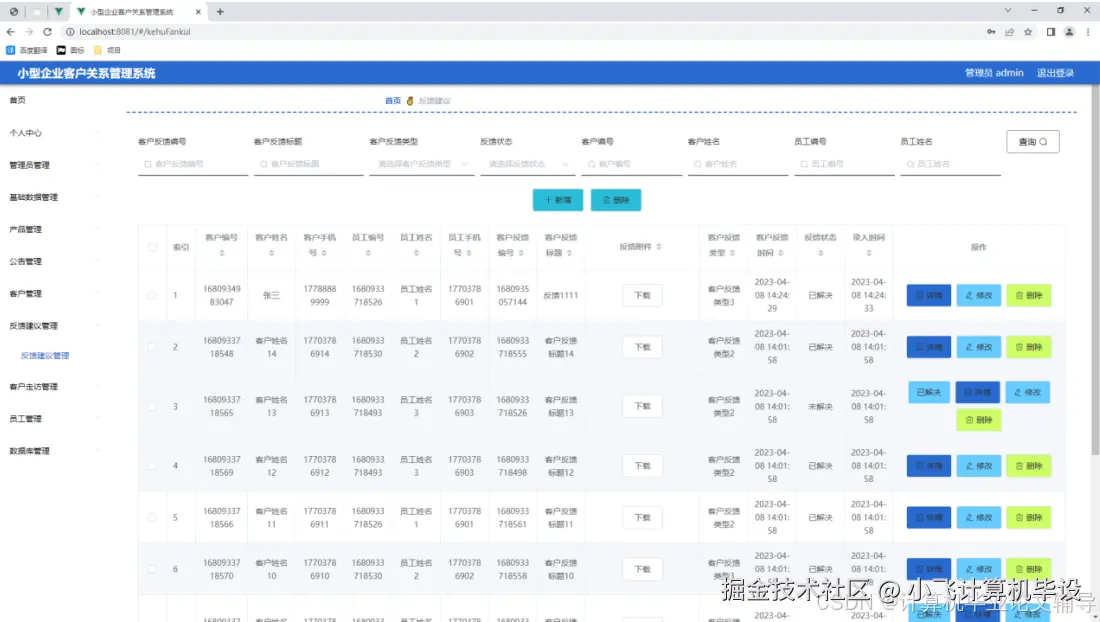
Task: Open the 客户反馈类型 filter dropdown
Action: pos(422,164)
